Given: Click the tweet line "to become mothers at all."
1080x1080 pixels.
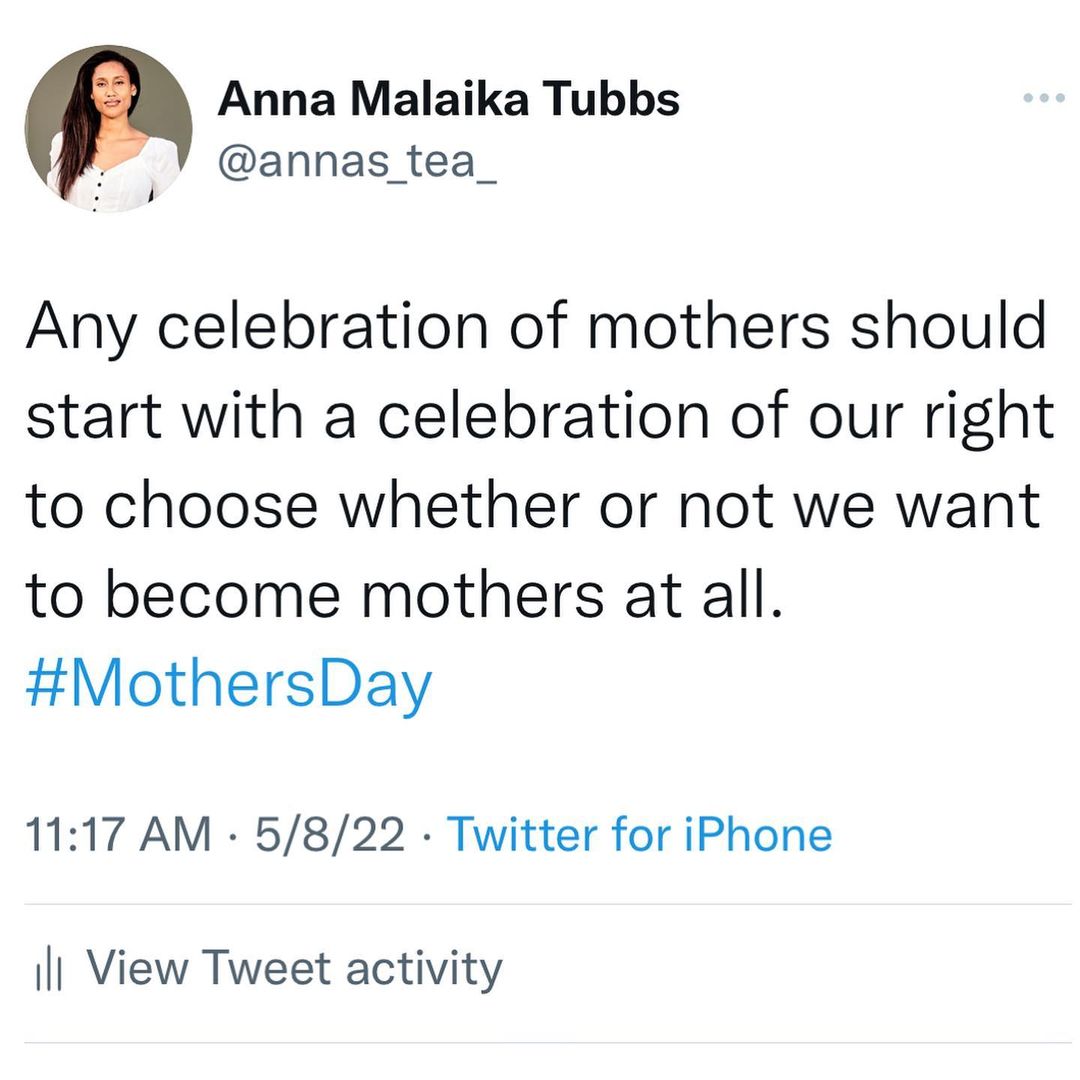Looking at the screenshot, I should point(401,596).
